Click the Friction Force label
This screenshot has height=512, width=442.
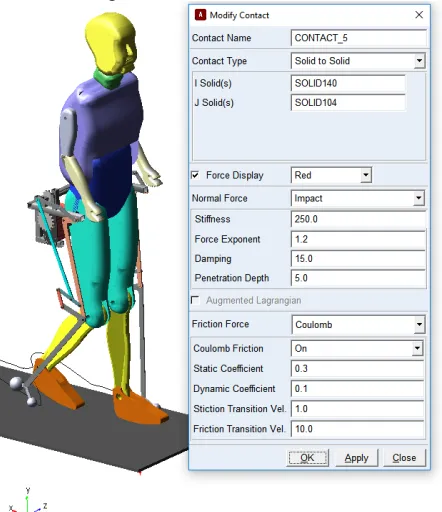click(220, 324)
